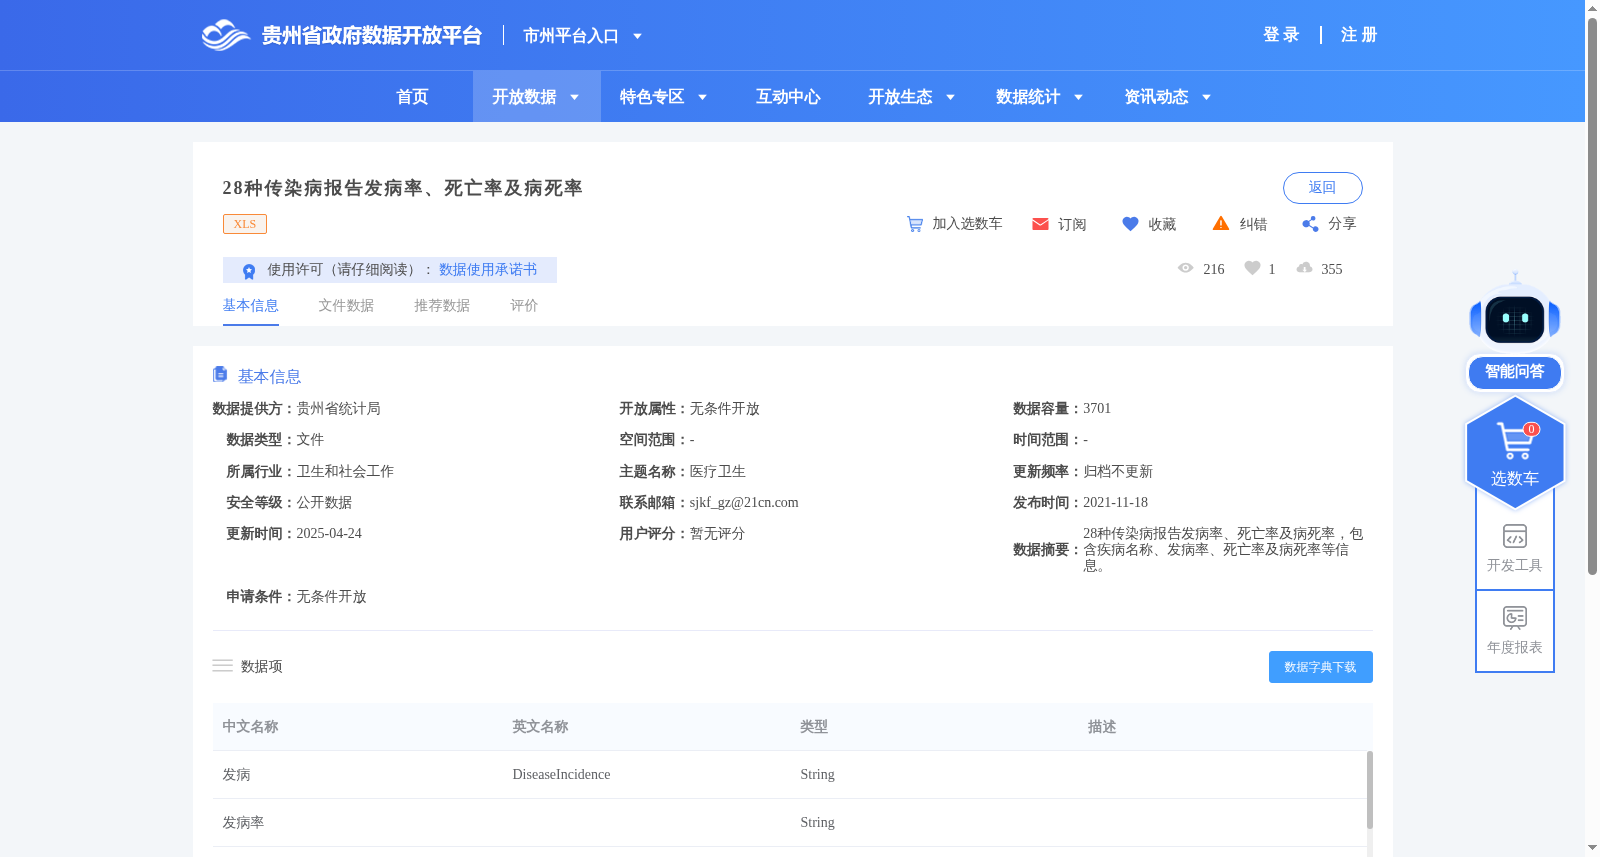Click the DiseaseIncidence table cell
The width and height of the screenshot is (1600, 857).
coord(561,775)
